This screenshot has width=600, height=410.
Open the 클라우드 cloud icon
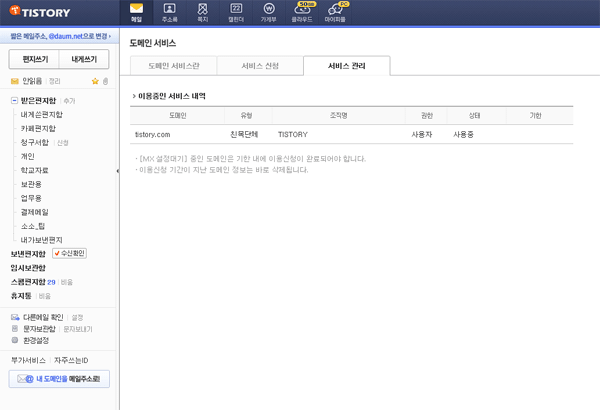point(302,12)
